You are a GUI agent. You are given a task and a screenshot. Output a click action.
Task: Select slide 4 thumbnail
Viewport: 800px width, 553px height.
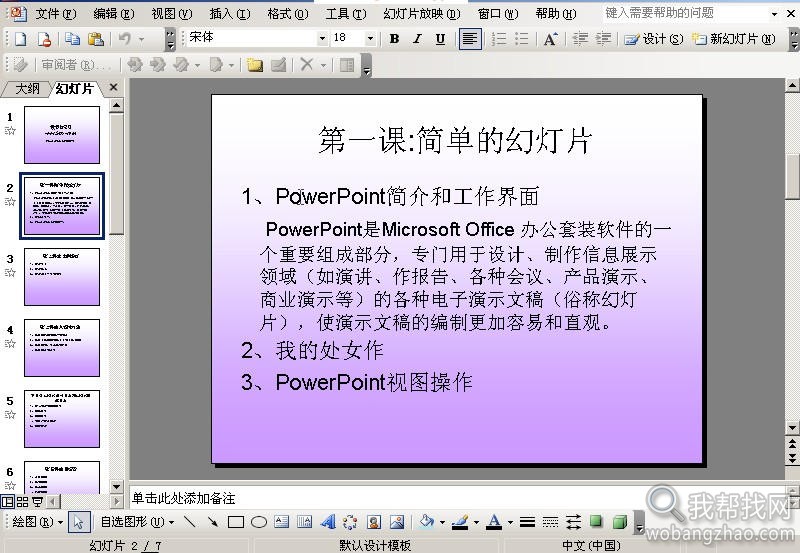(62, 348)
